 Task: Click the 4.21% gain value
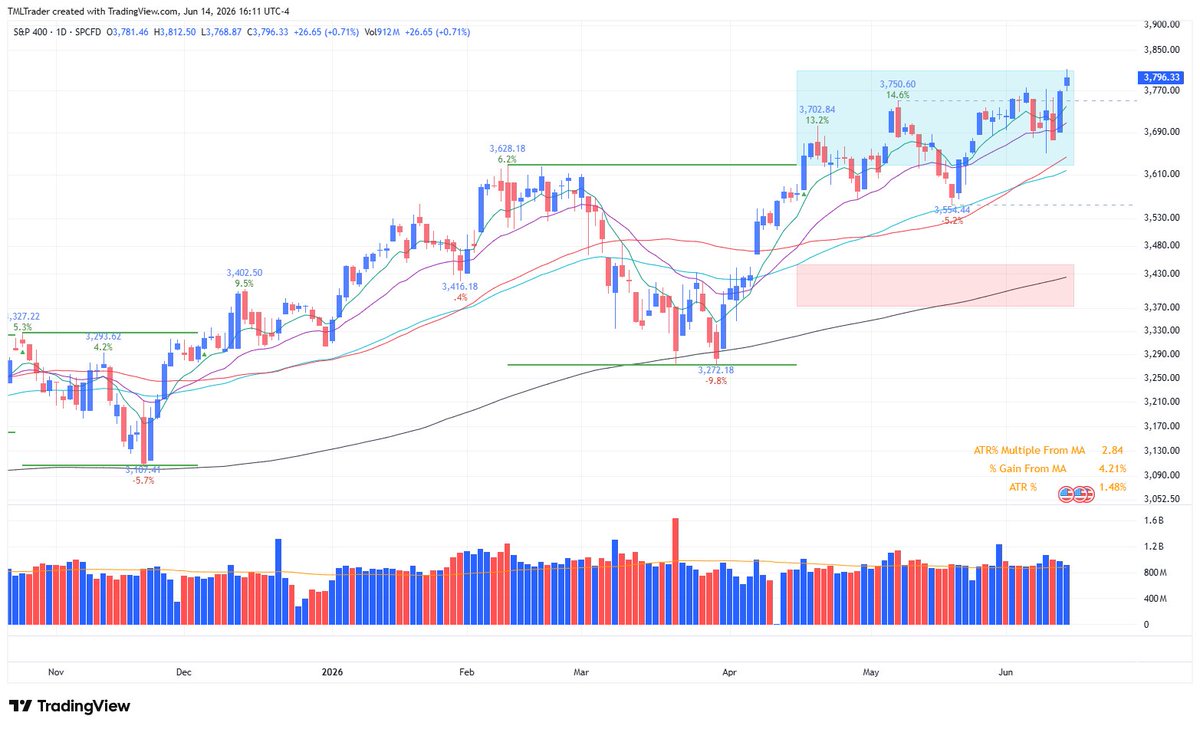click(x=1112, y=469)
